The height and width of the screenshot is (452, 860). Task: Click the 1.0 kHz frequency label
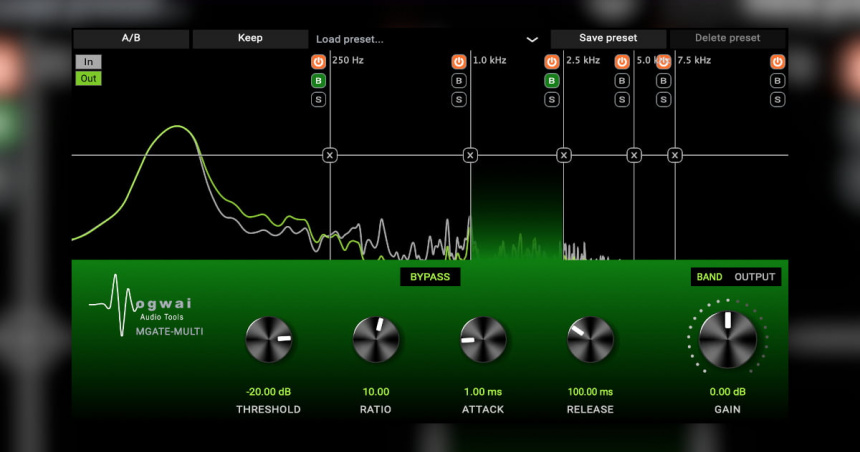click(490, 60)
